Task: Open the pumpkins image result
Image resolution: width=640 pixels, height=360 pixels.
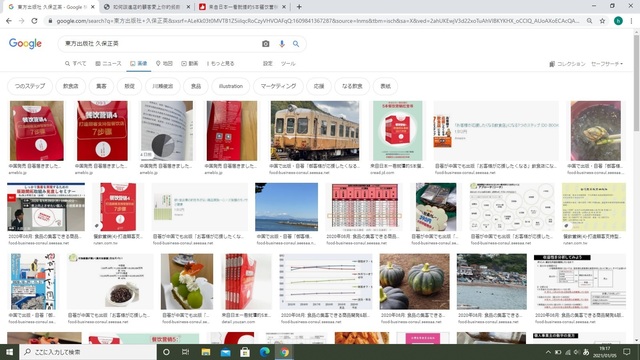Action: [x=414, y=282]
